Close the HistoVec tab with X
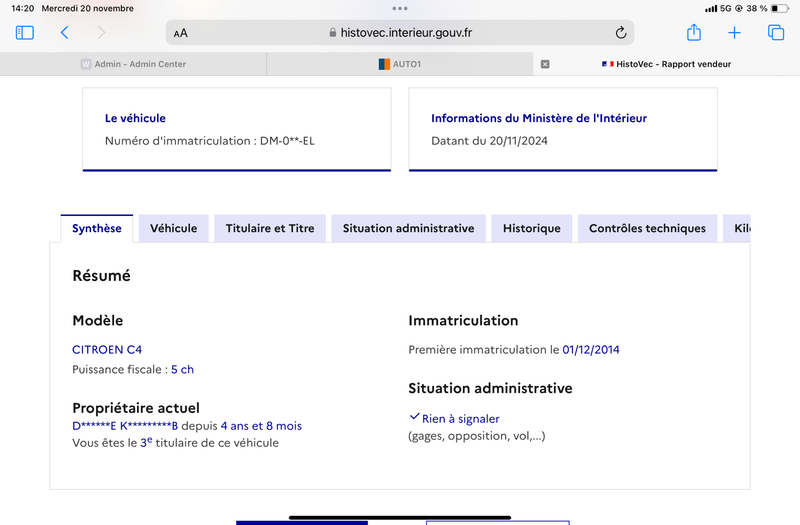800x525 pixels. [x=545, y=64]
